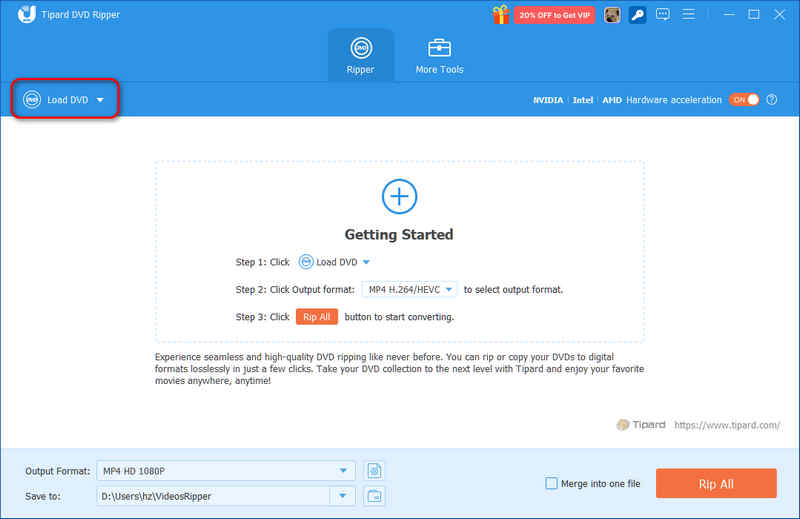Check Merge into one file
This screenshot has height=519, width=800.
point(552,483)
